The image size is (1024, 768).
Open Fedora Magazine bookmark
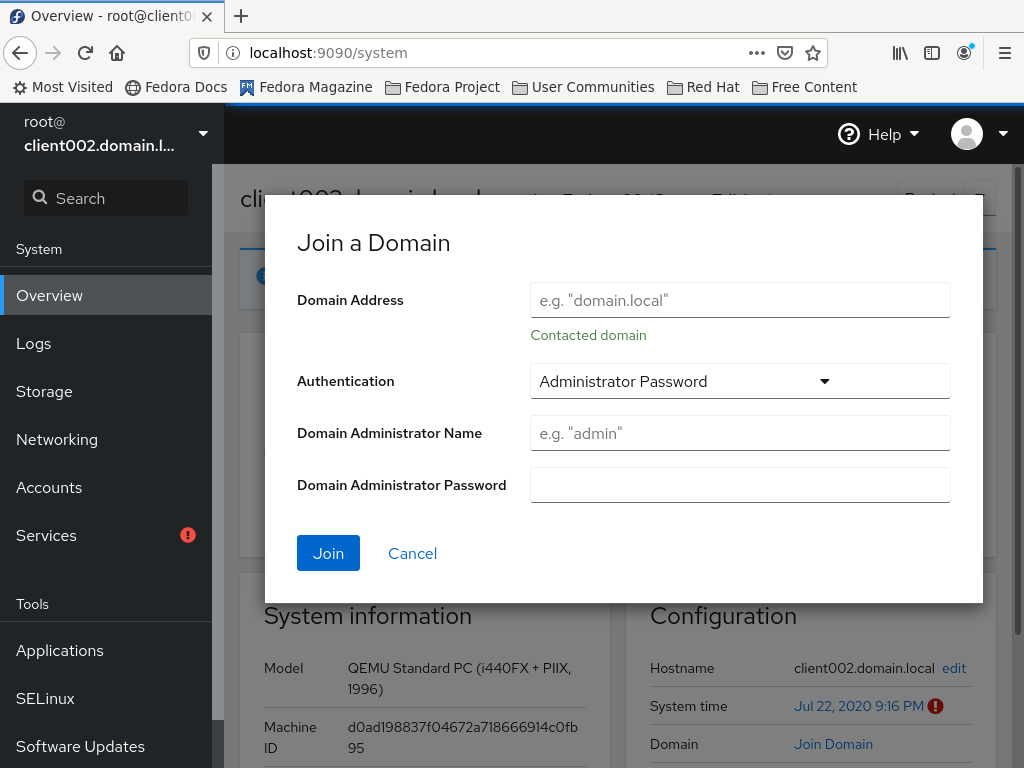click(306, 88)
